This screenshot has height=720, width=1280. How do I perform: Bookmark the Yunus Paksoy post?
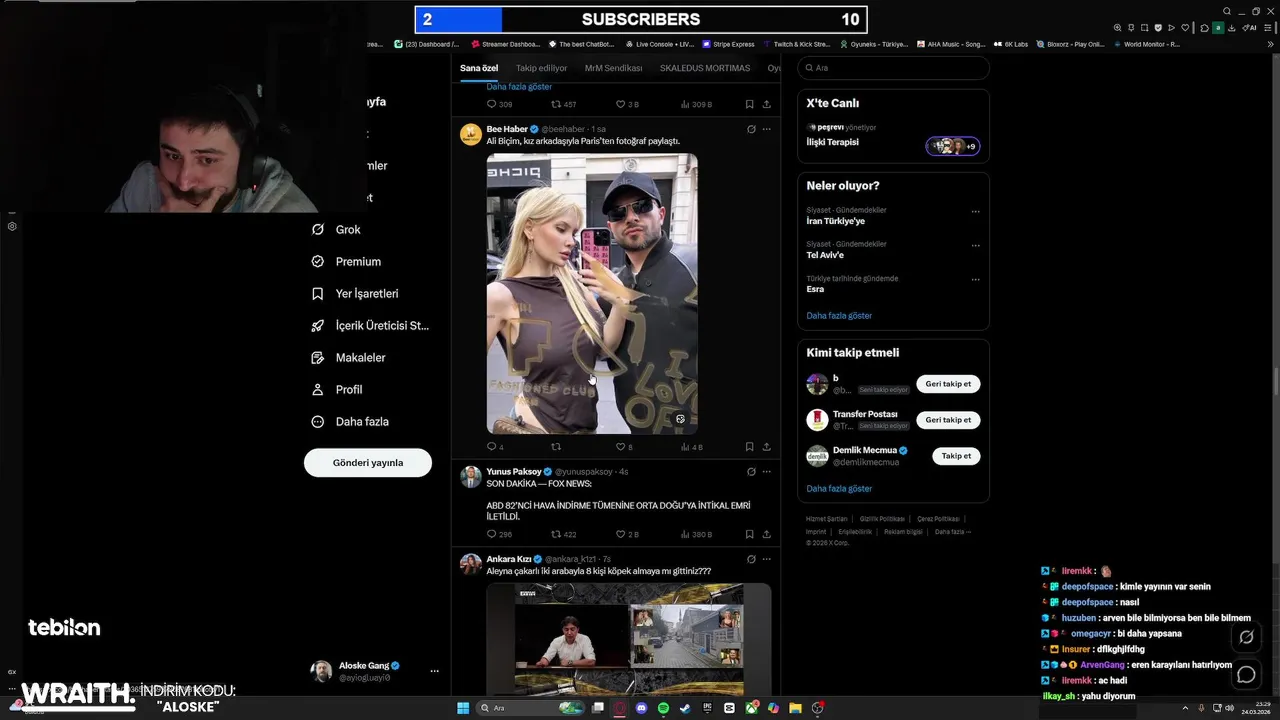[749, 534]
